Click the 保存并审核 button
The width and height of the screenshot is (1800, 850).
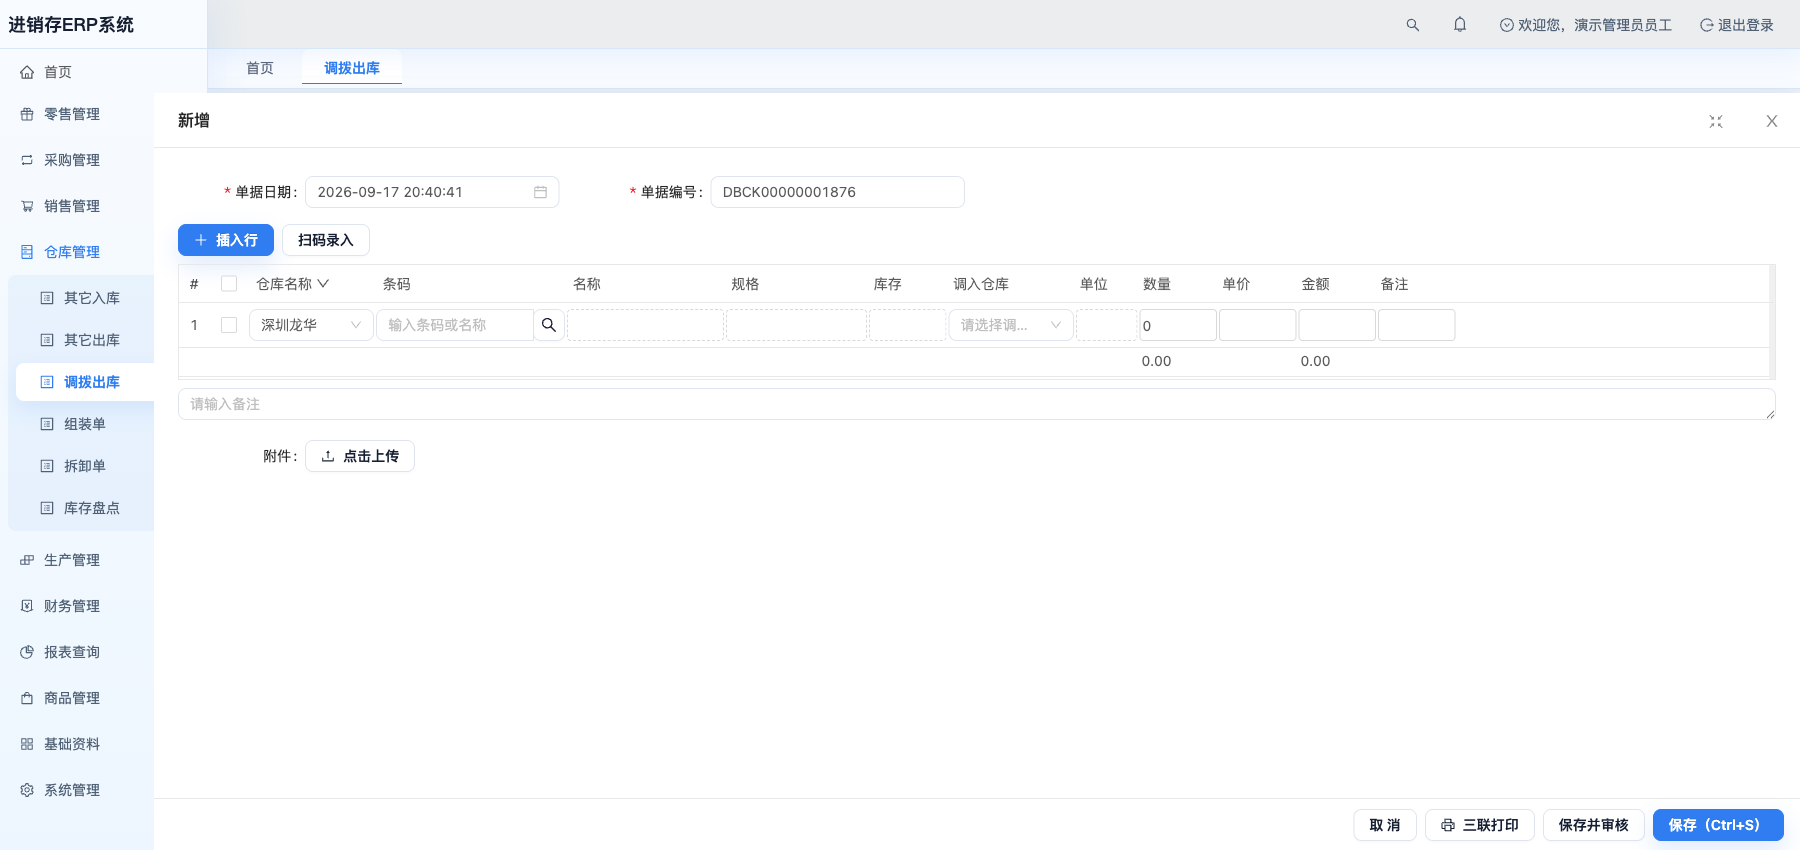click(1594, 825)
